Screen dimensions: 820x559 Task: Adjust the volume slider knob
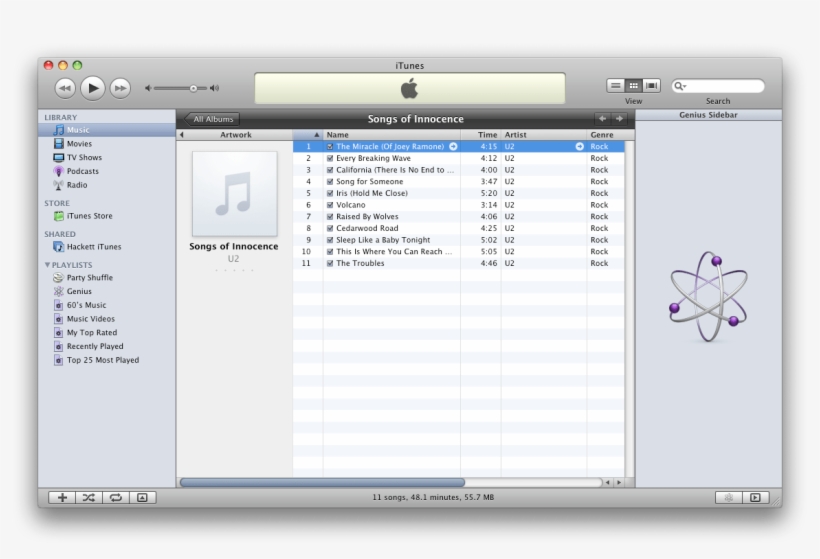pyautogui.click(x=193, y=88)
